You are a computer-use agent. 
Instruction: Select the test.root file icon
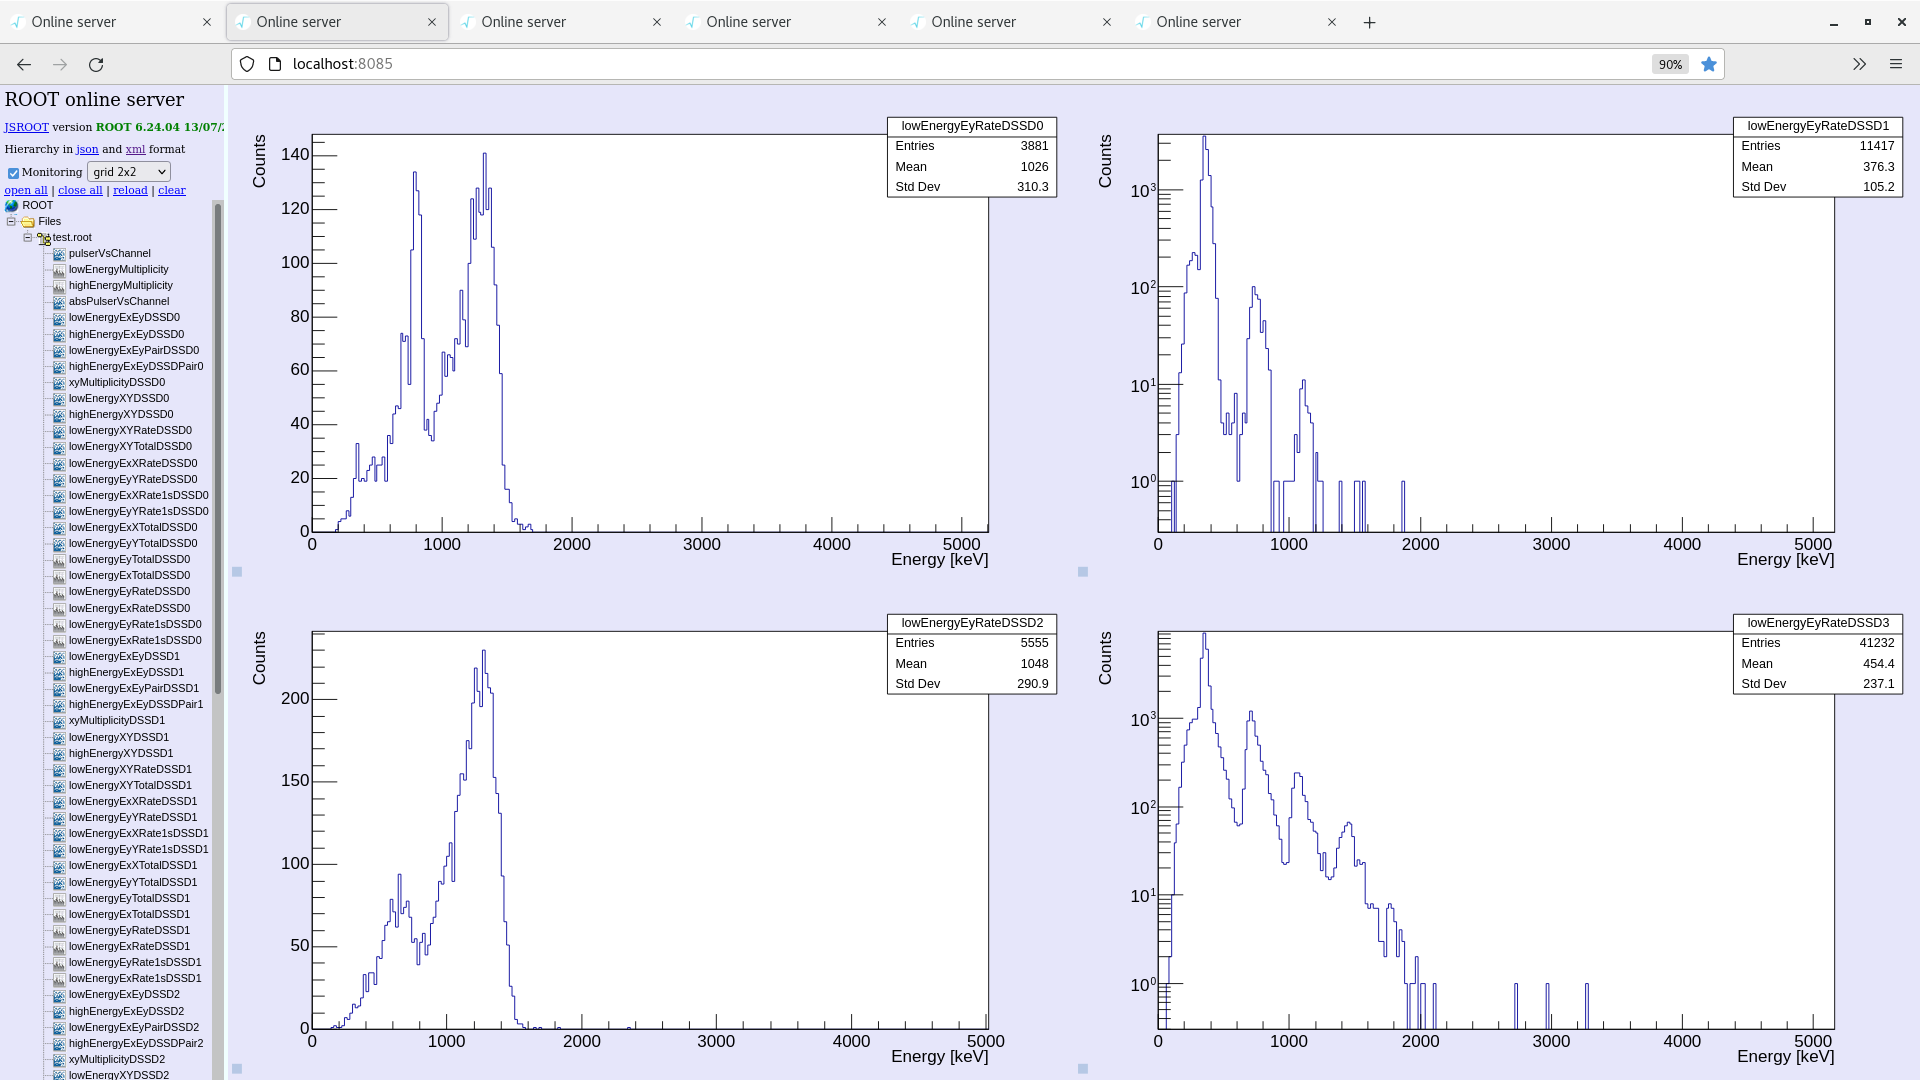point(44,238)
